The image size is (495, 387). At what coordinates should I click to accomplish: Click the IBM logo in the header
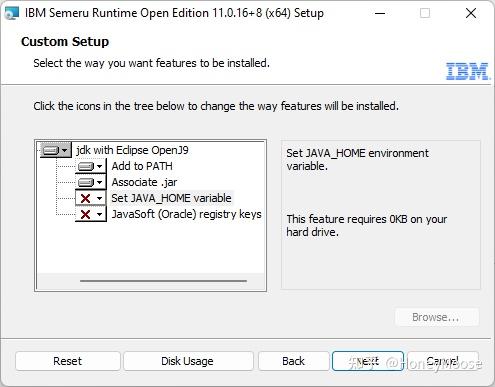click(x=468, y=71)
